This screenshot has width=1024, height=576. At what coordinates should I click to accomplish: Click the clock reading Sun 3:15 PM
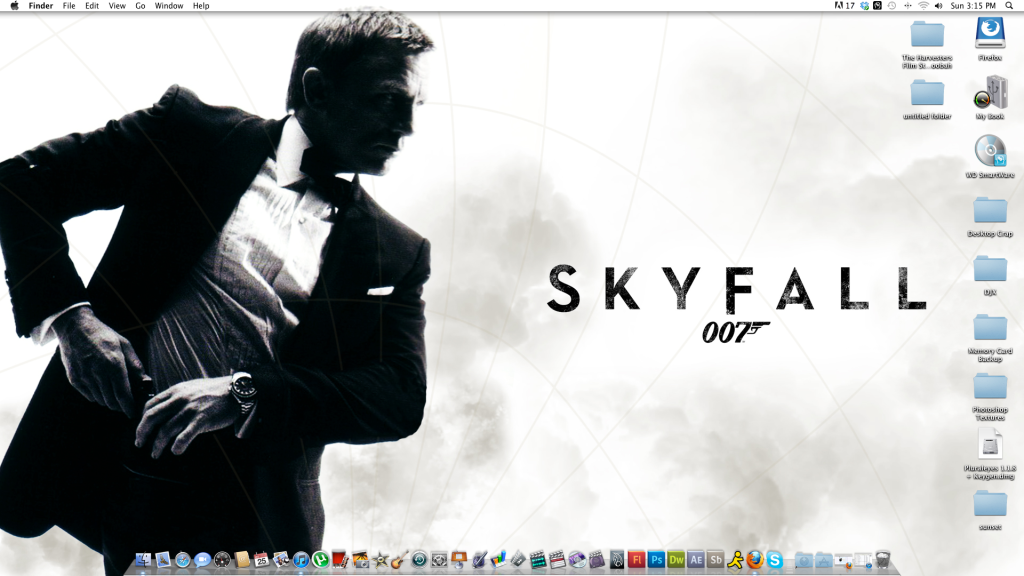pos(973,6)
